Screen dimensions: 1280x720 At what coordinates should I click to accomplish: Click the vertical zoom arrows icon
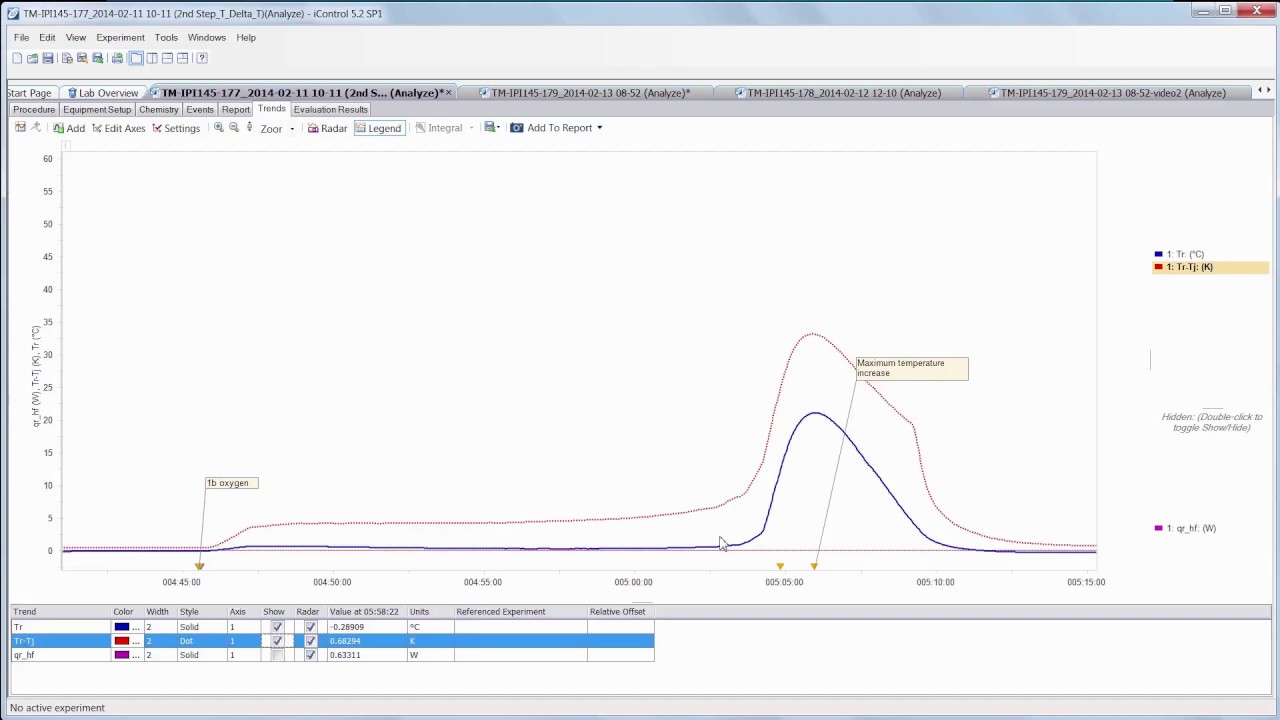coord(249,128)
